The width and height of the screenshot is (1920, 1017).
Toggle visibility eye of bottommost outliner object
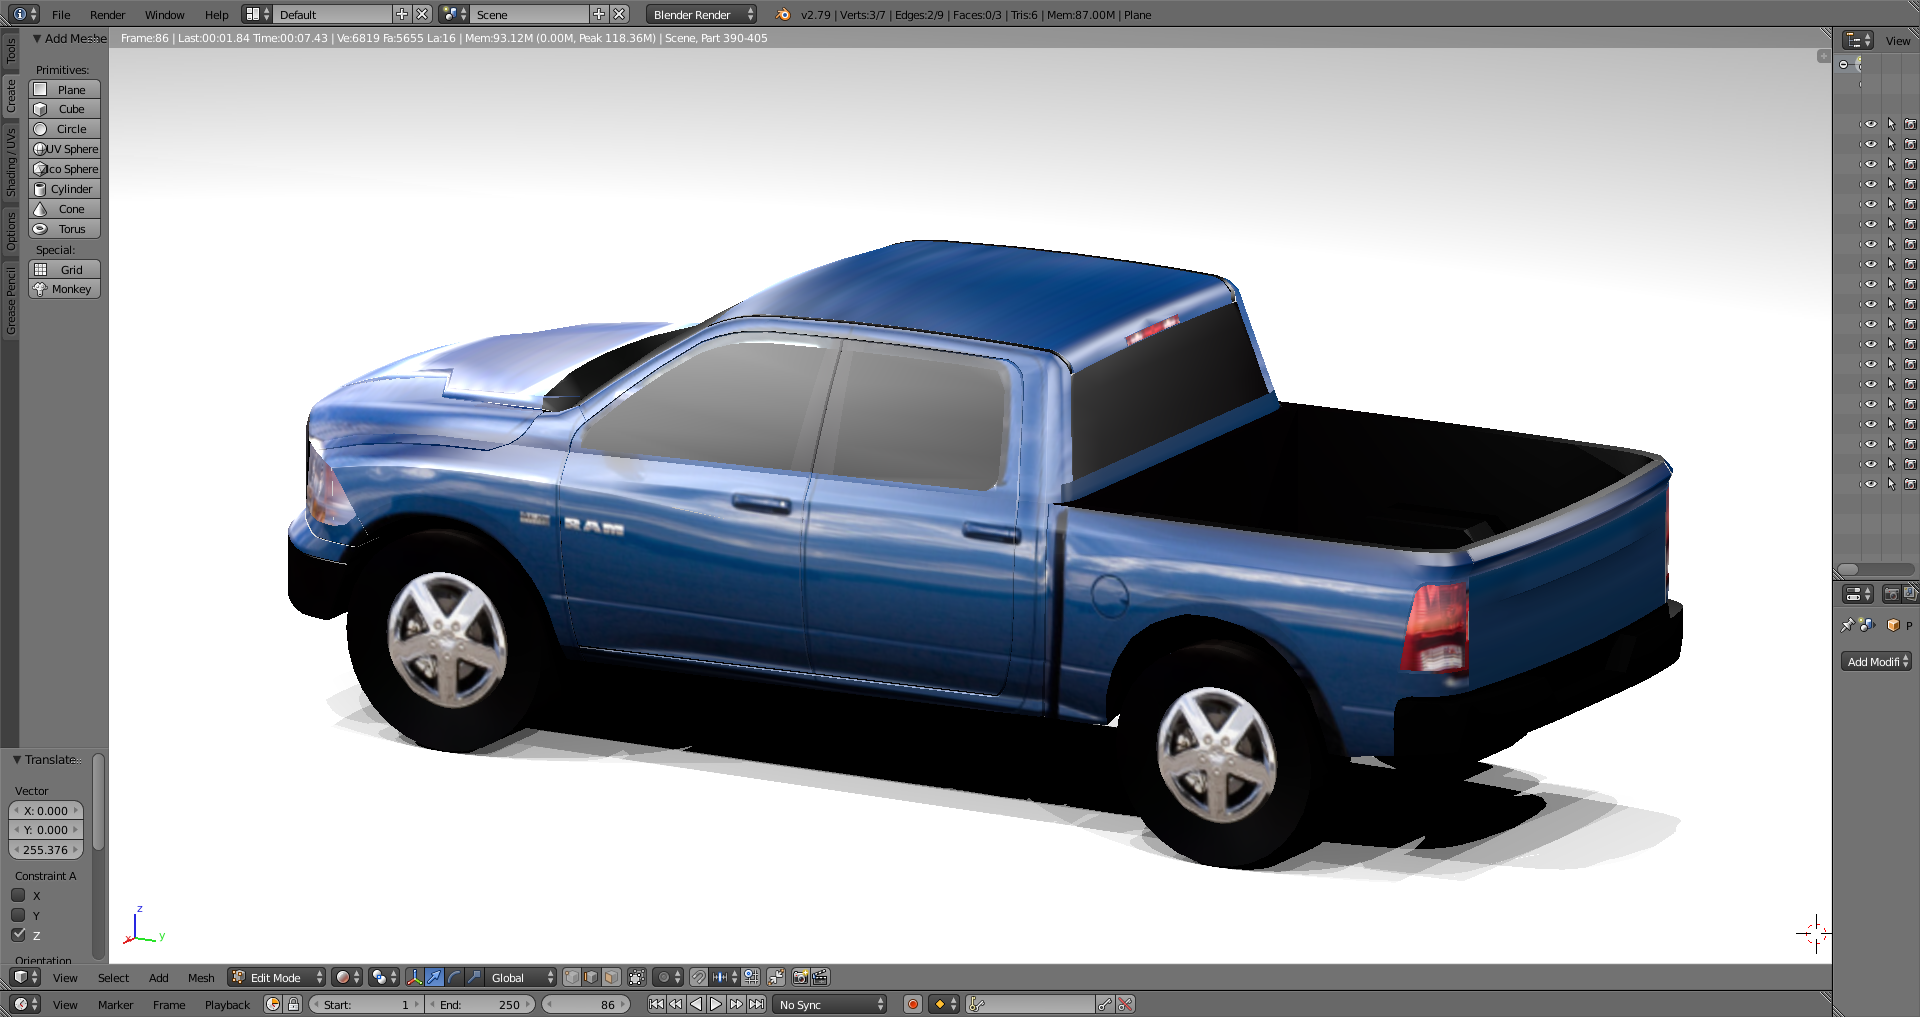[x=1871, y=484]
